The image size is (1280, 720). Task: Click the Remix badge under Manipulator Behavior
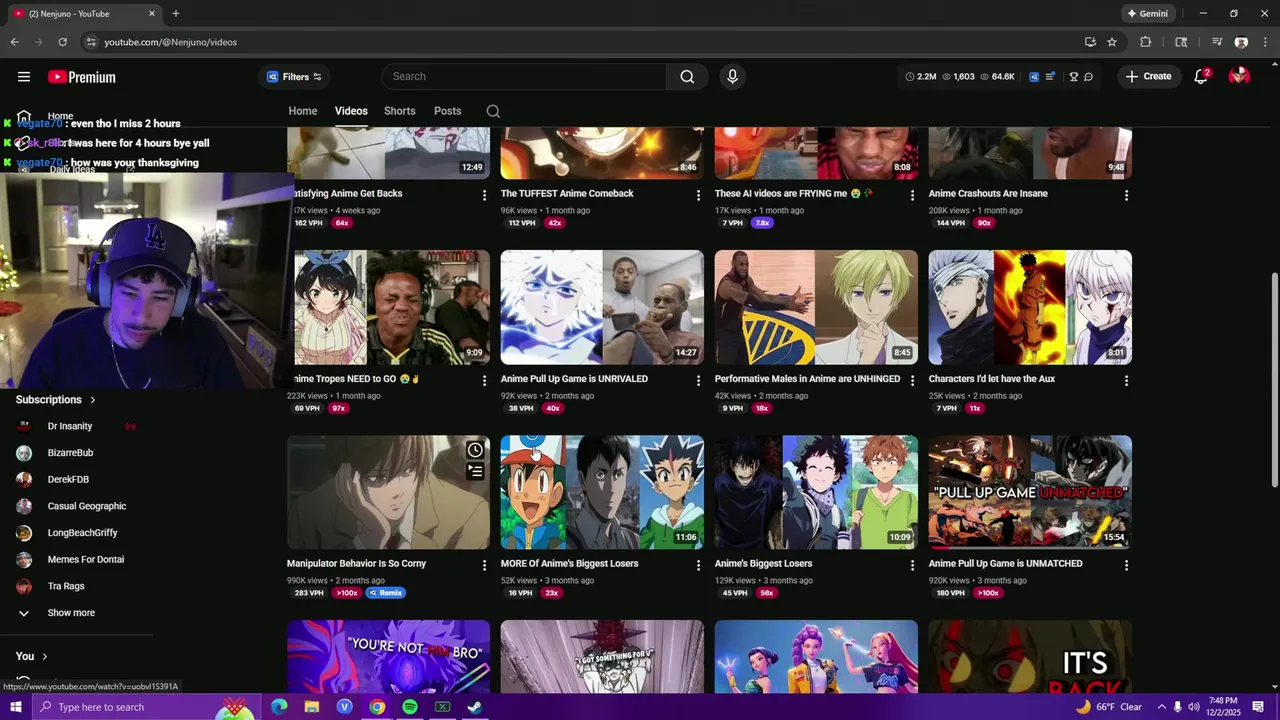coord(385,593)
